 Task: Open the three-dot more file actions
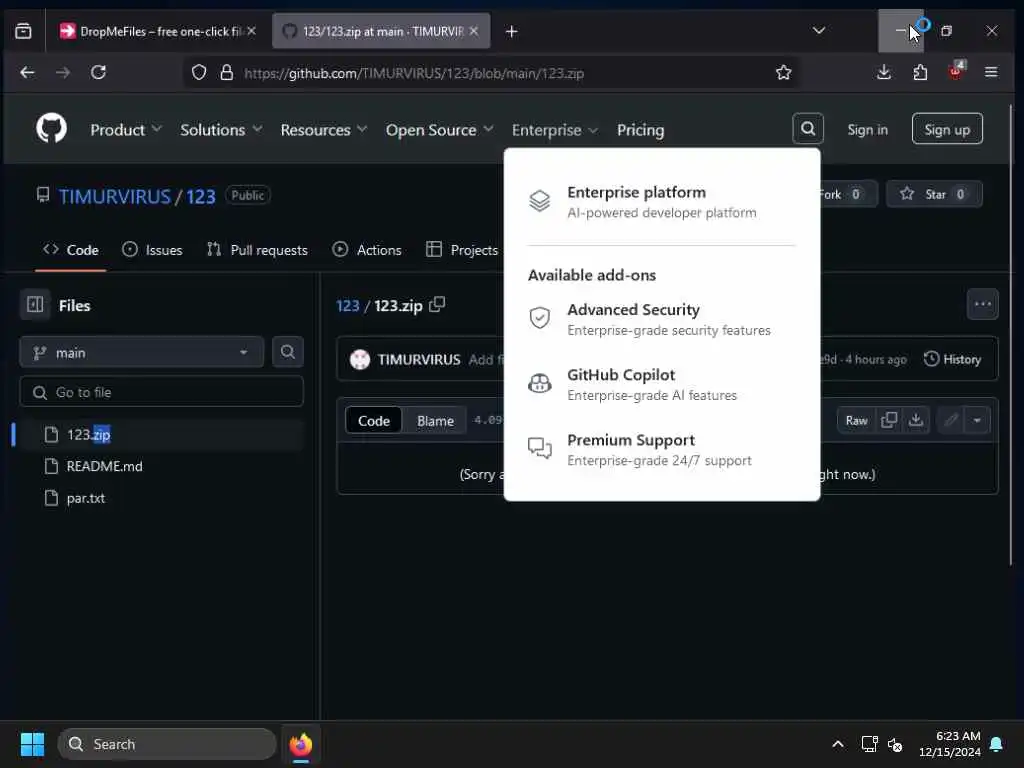coord(982,304)
